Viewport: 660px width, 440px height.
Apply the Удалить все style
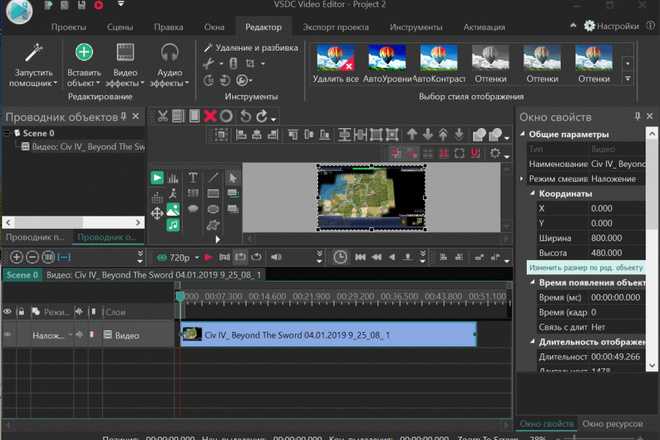click(335, 64)
